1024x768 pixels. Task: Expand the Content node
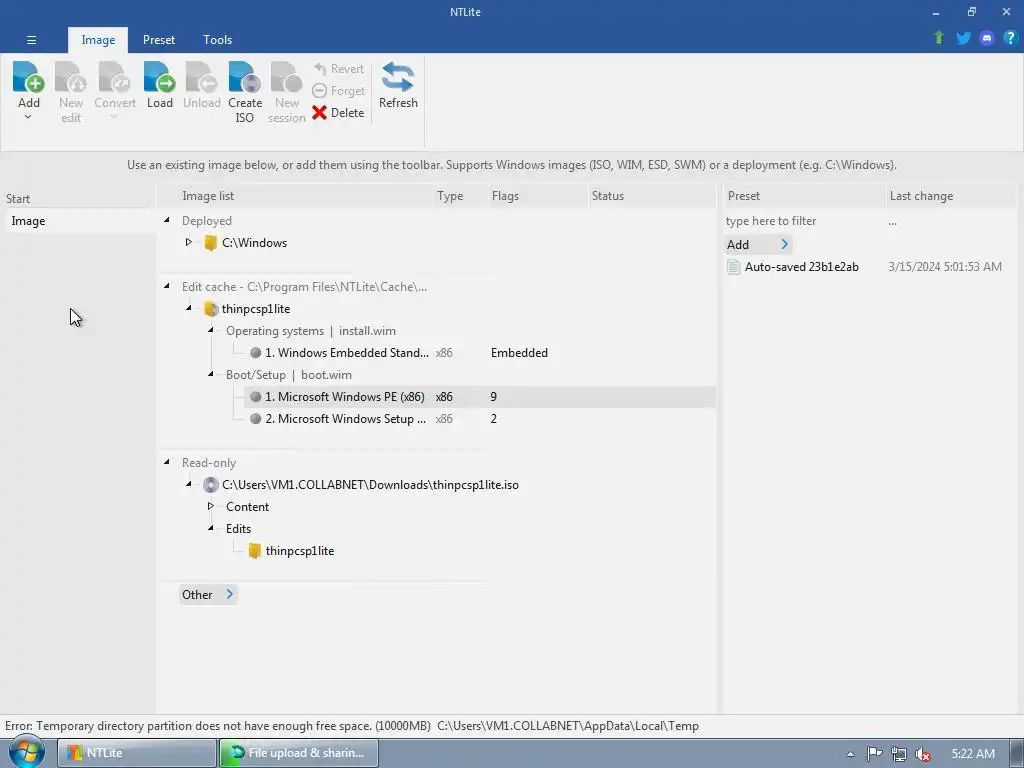pos(211,506)
